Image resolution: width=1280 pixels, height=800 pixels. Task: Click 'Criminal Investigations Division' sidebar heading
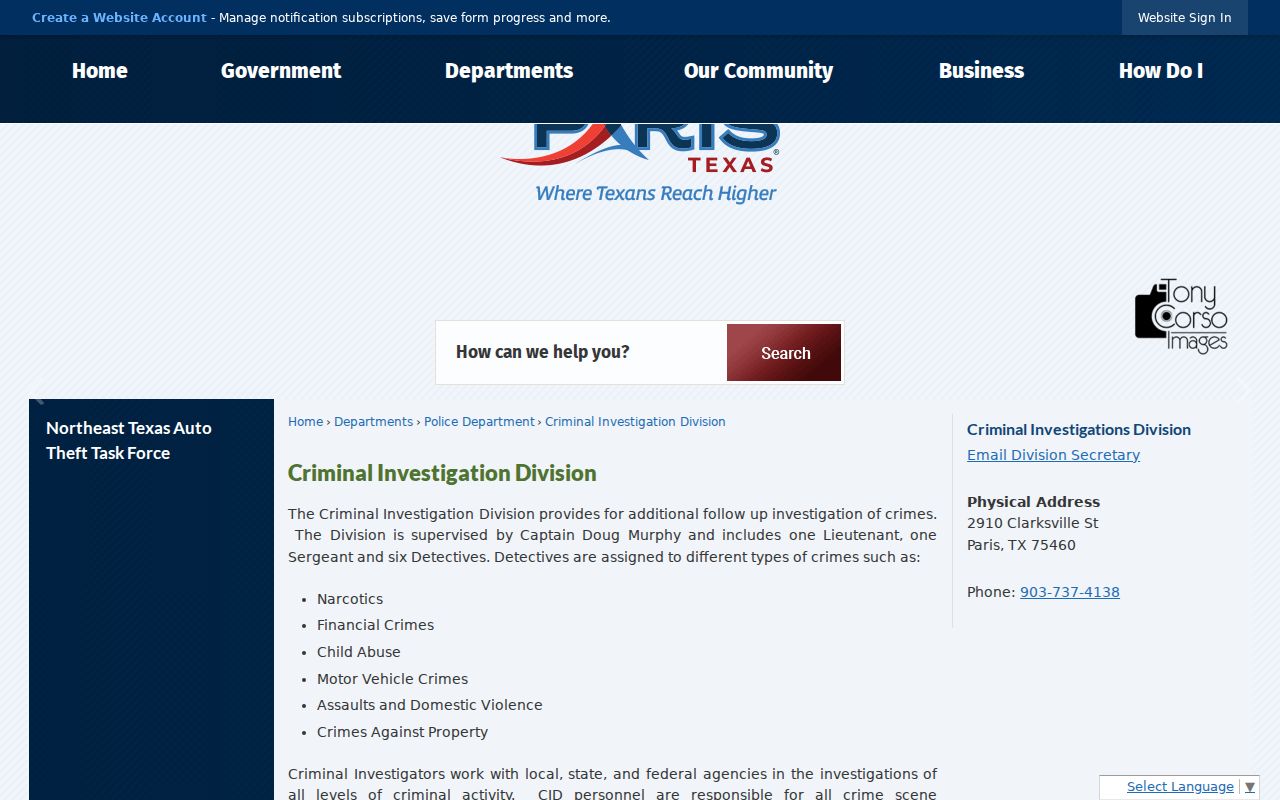(x=1079, y=430)
